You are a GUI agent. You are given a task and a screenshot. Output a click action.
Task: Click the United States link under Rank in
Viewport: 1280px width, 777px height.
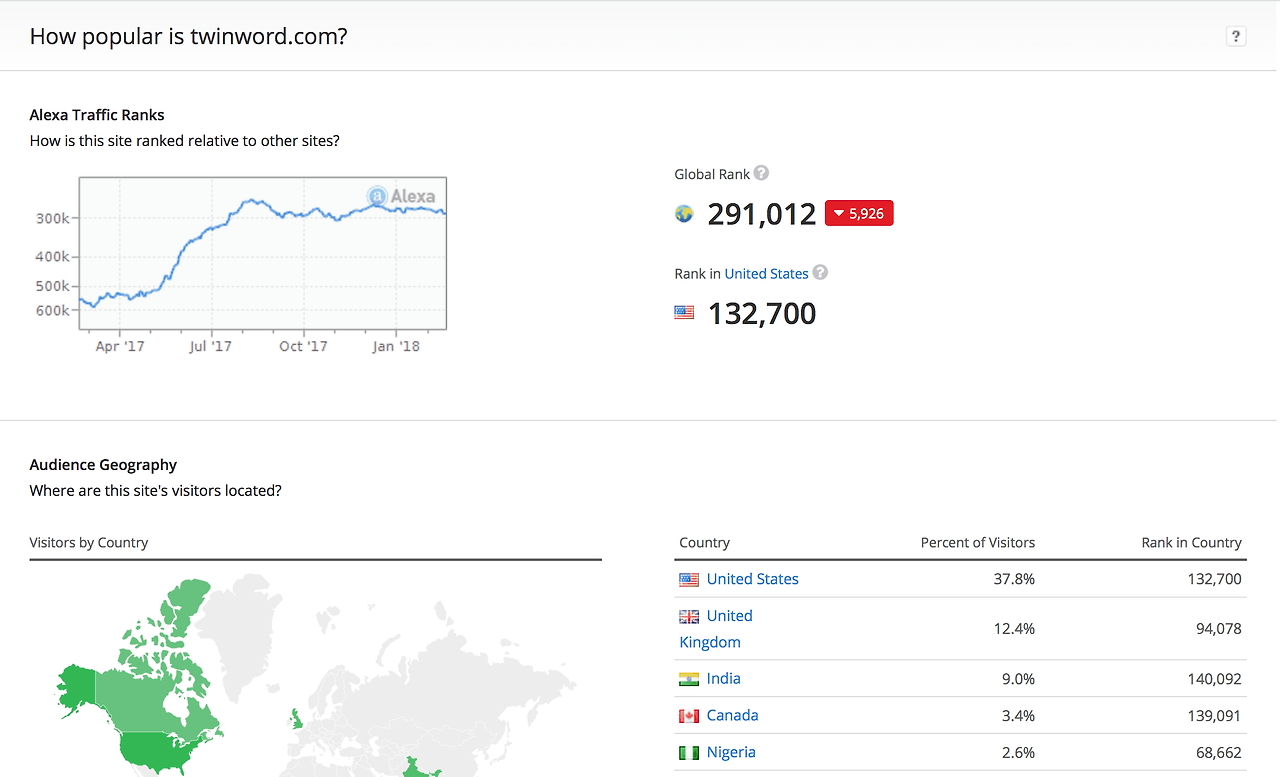click(x=766, y=273)
